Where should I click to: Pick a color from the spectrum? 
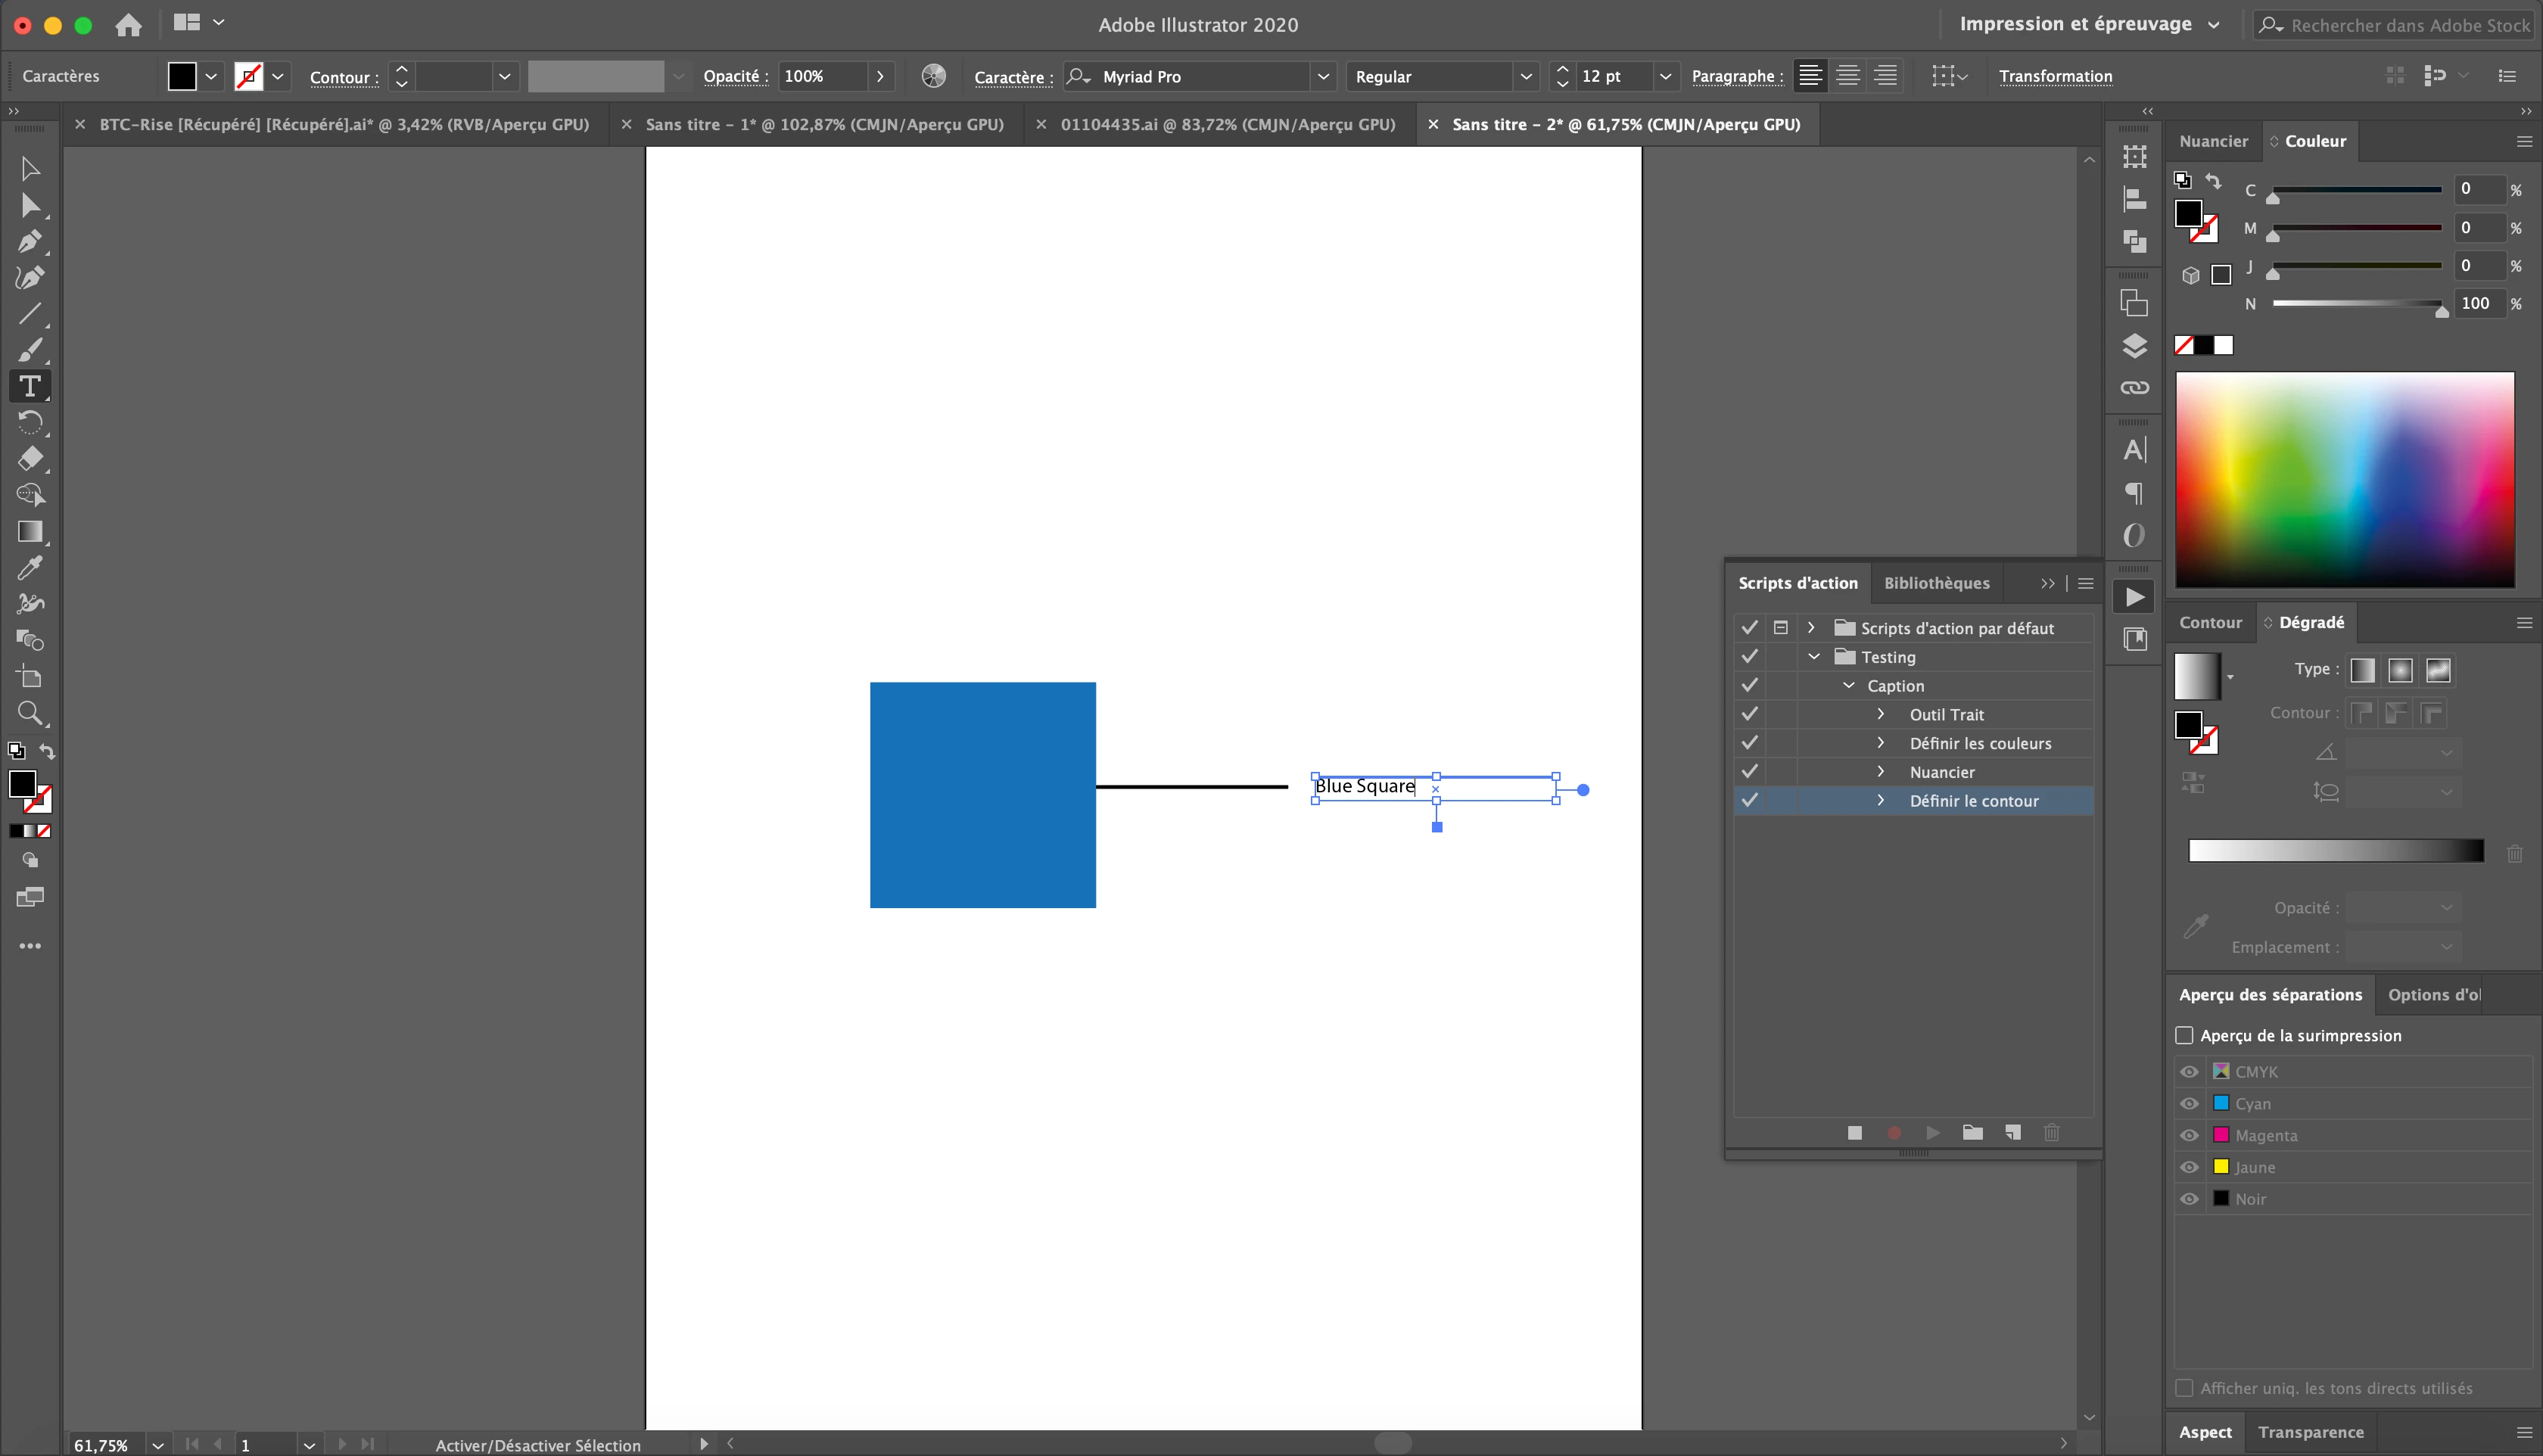pos(2343,478)
